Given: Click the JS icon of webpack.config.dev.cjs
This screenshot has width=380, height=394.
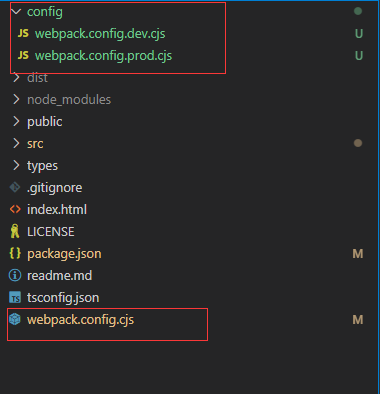Looking at the screenshot, I should tap(23, 33).
